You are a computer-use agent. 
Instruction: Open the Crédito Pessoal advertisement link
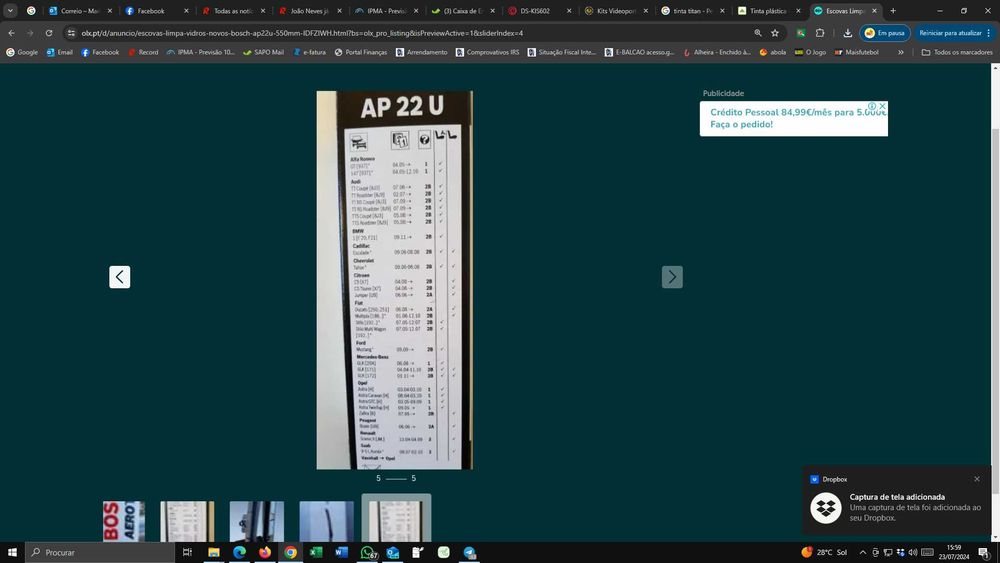pos(793,119)
